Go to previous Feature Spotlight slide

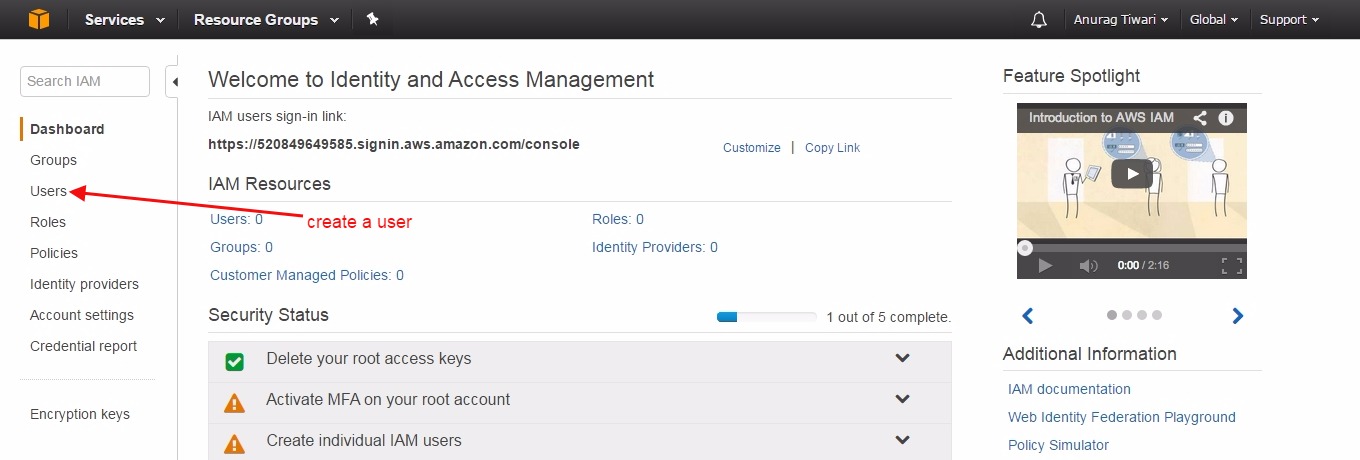point(1027,316)
